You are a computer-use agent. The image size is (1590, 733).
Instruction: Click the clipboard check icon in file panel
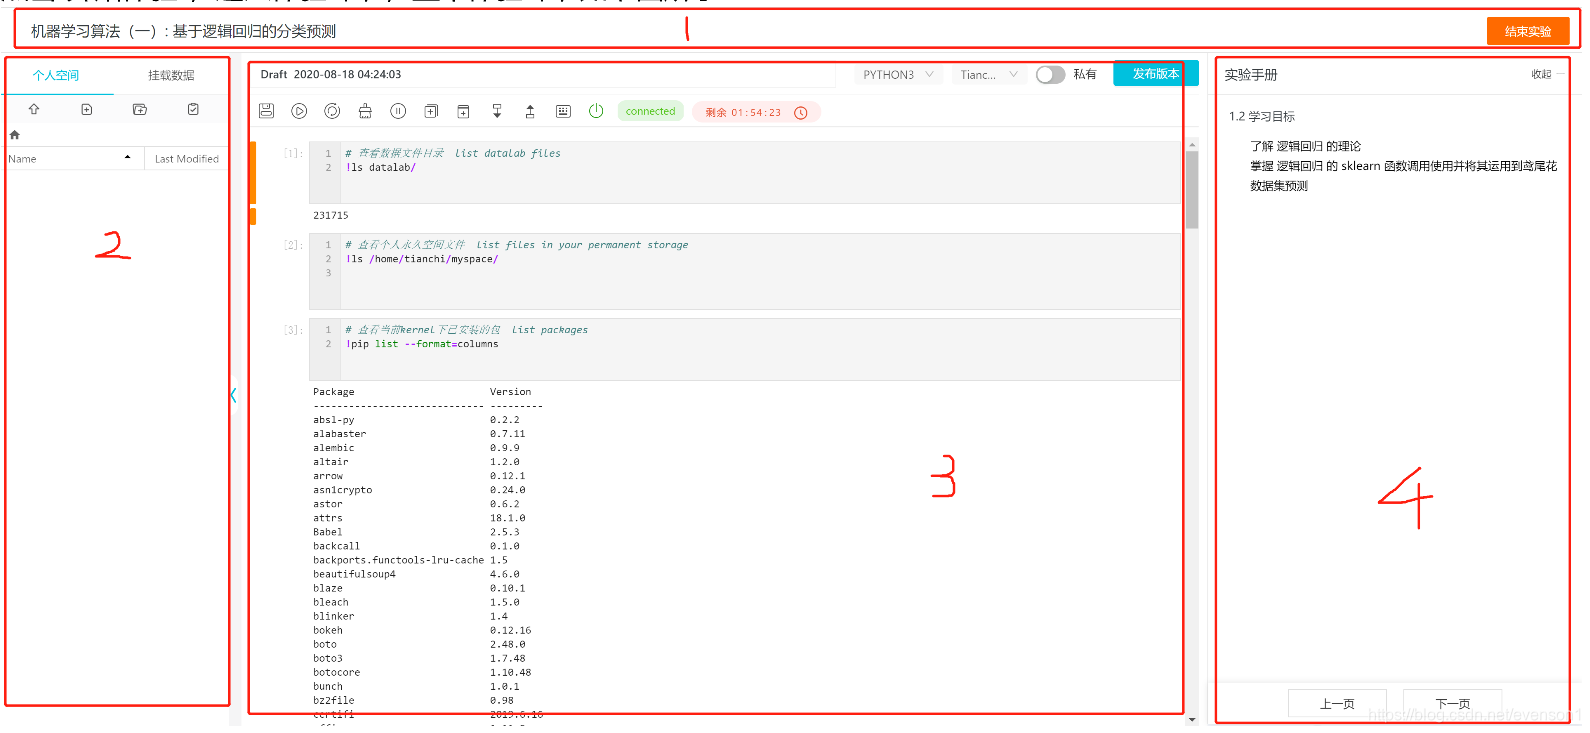(193, 109)
